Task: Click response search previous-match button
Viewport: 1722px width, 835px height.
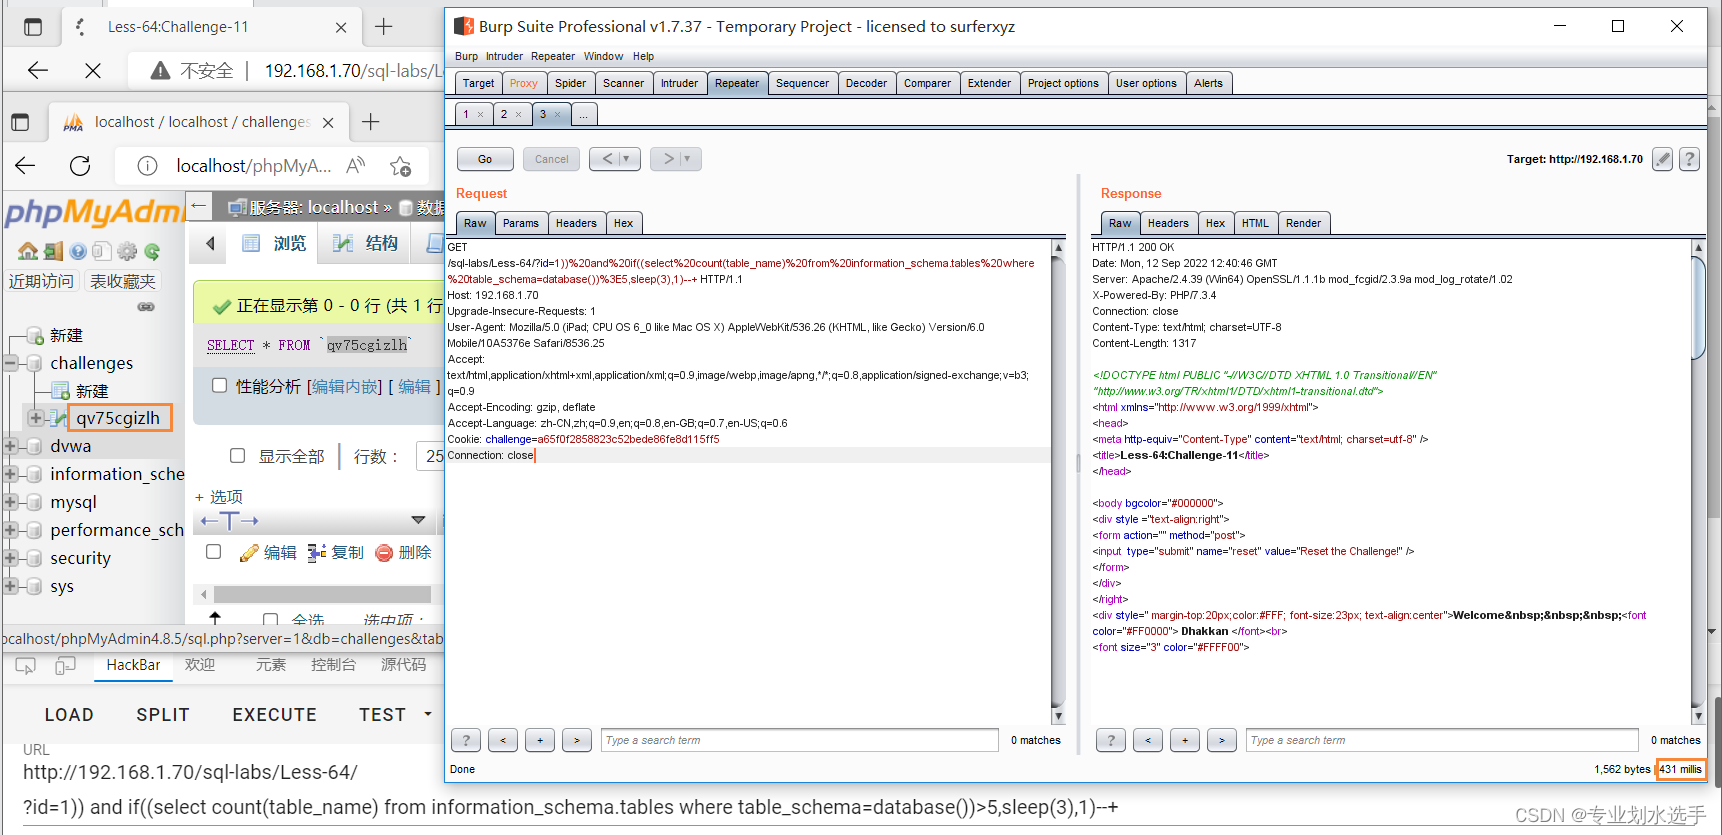Action: 1148,740
